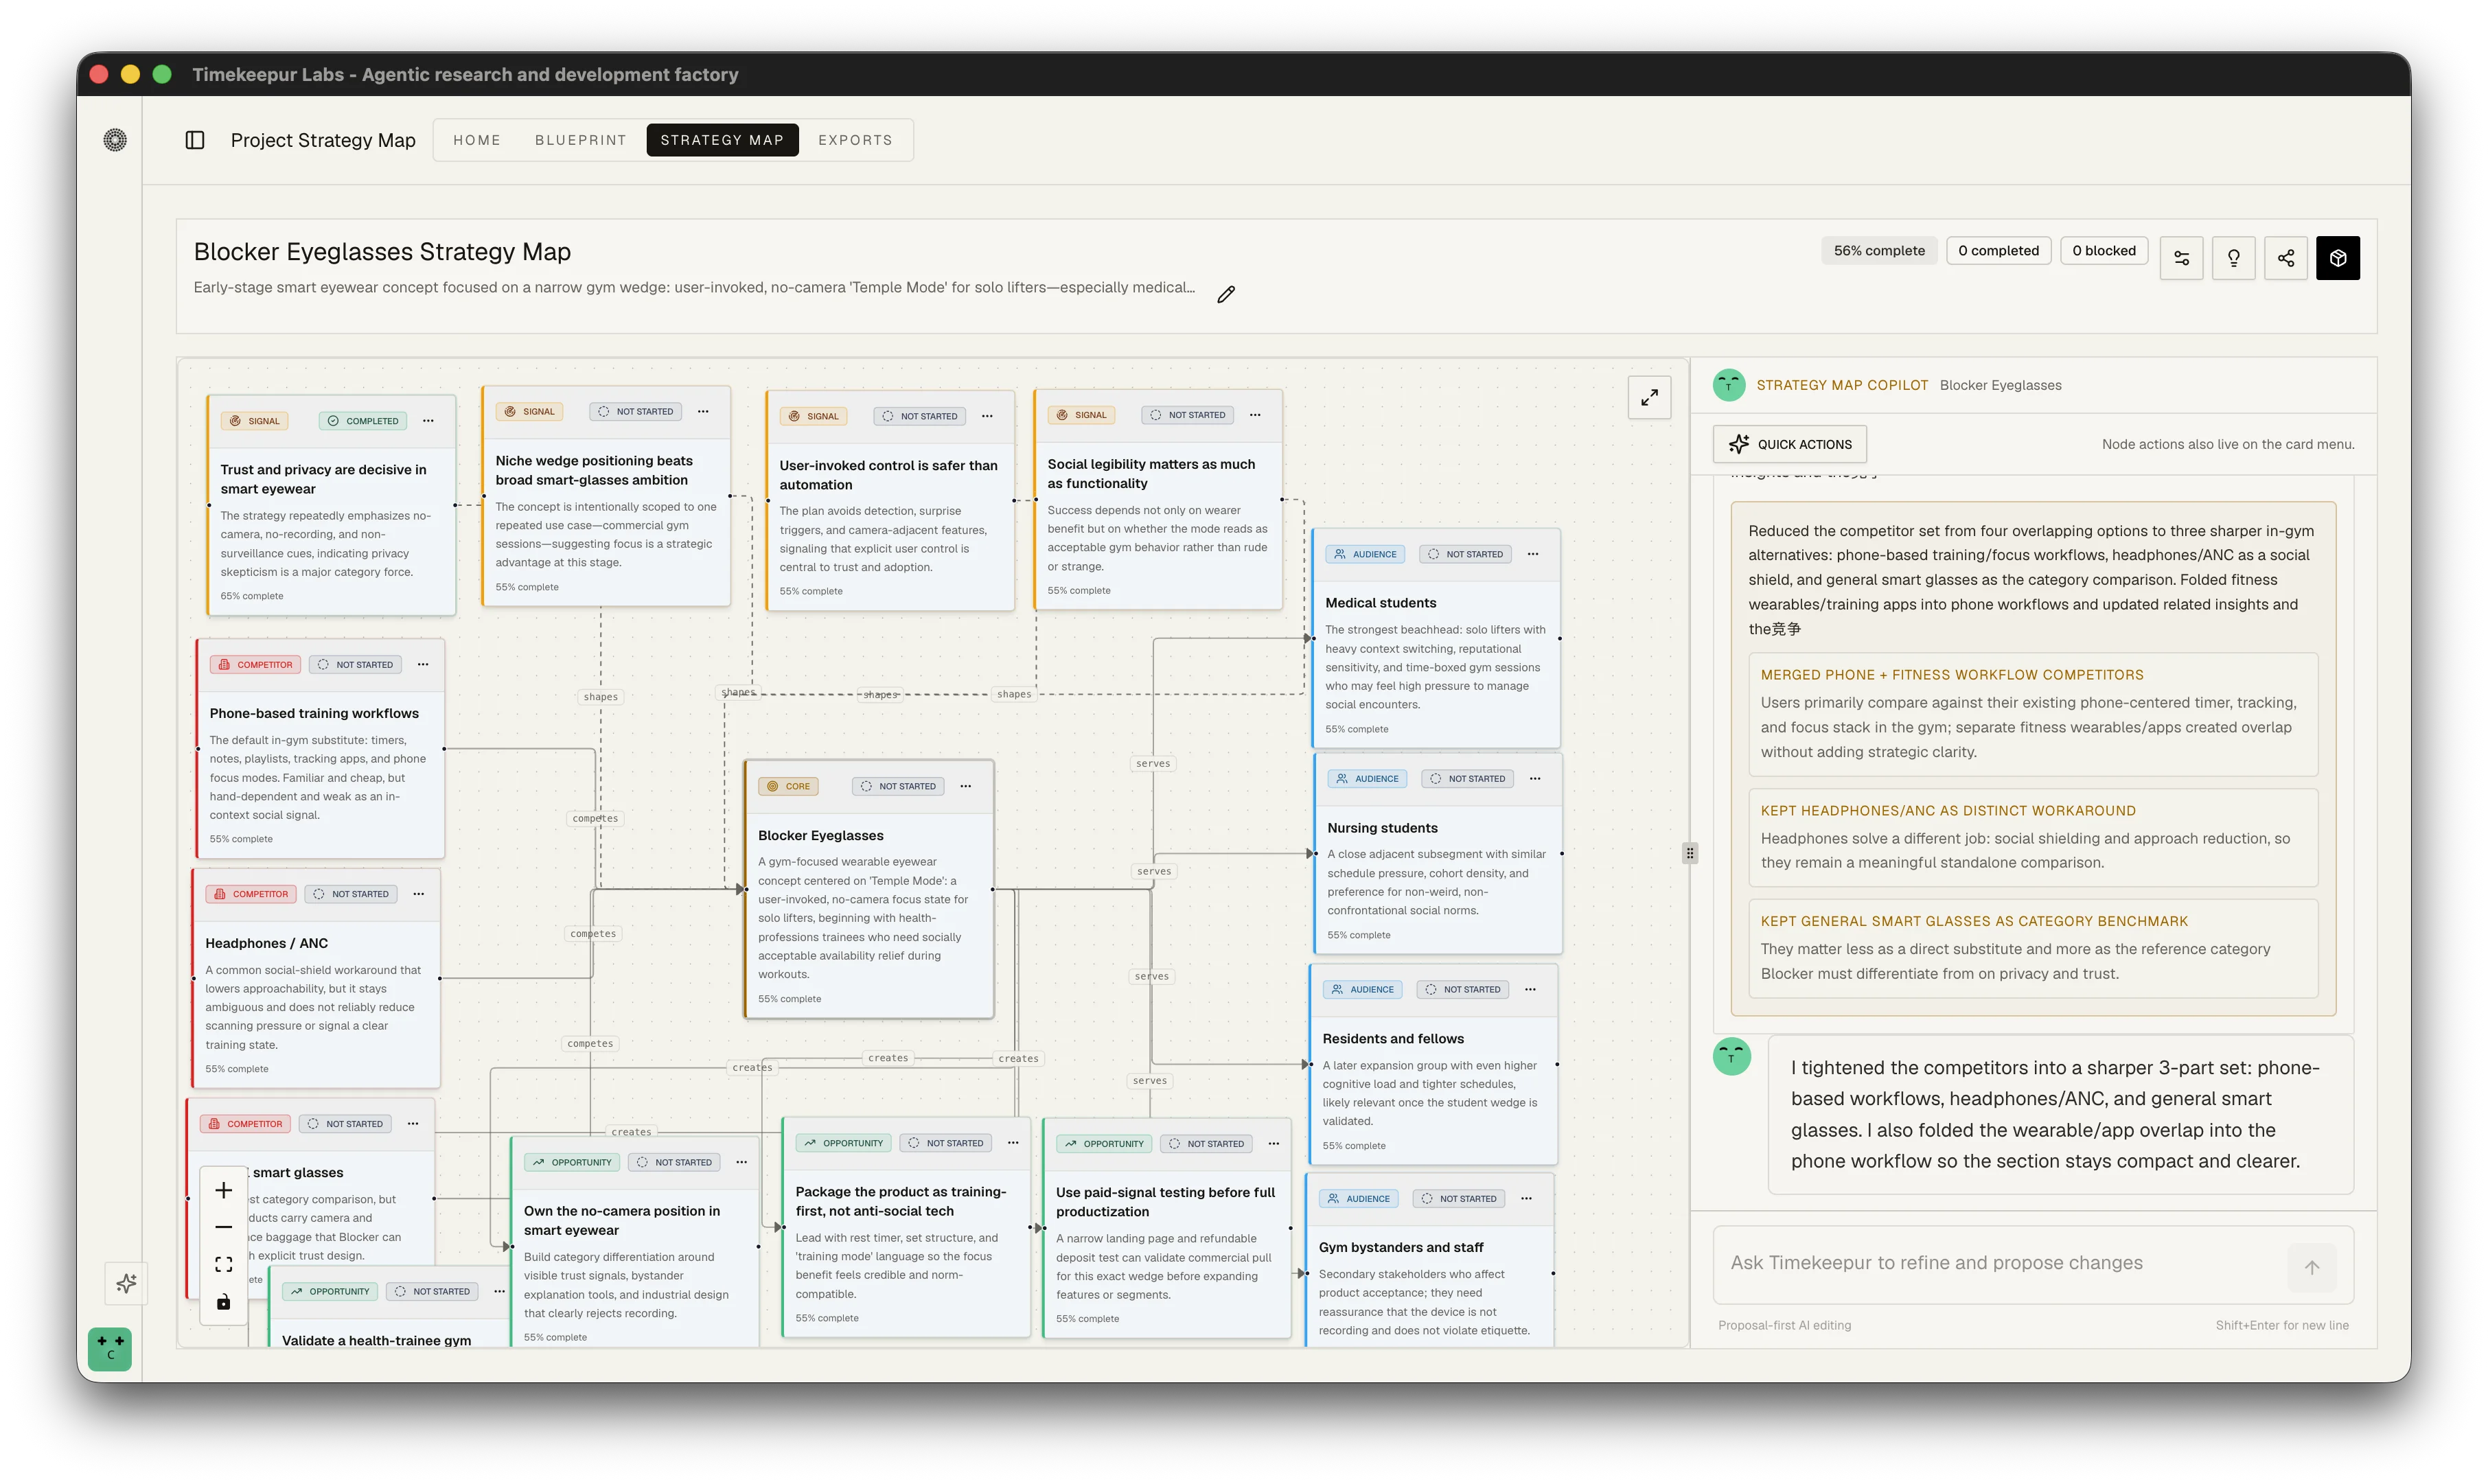Toggle the left sidebar panel icon
This screenshot has height=1484, width=2488.
194,140
